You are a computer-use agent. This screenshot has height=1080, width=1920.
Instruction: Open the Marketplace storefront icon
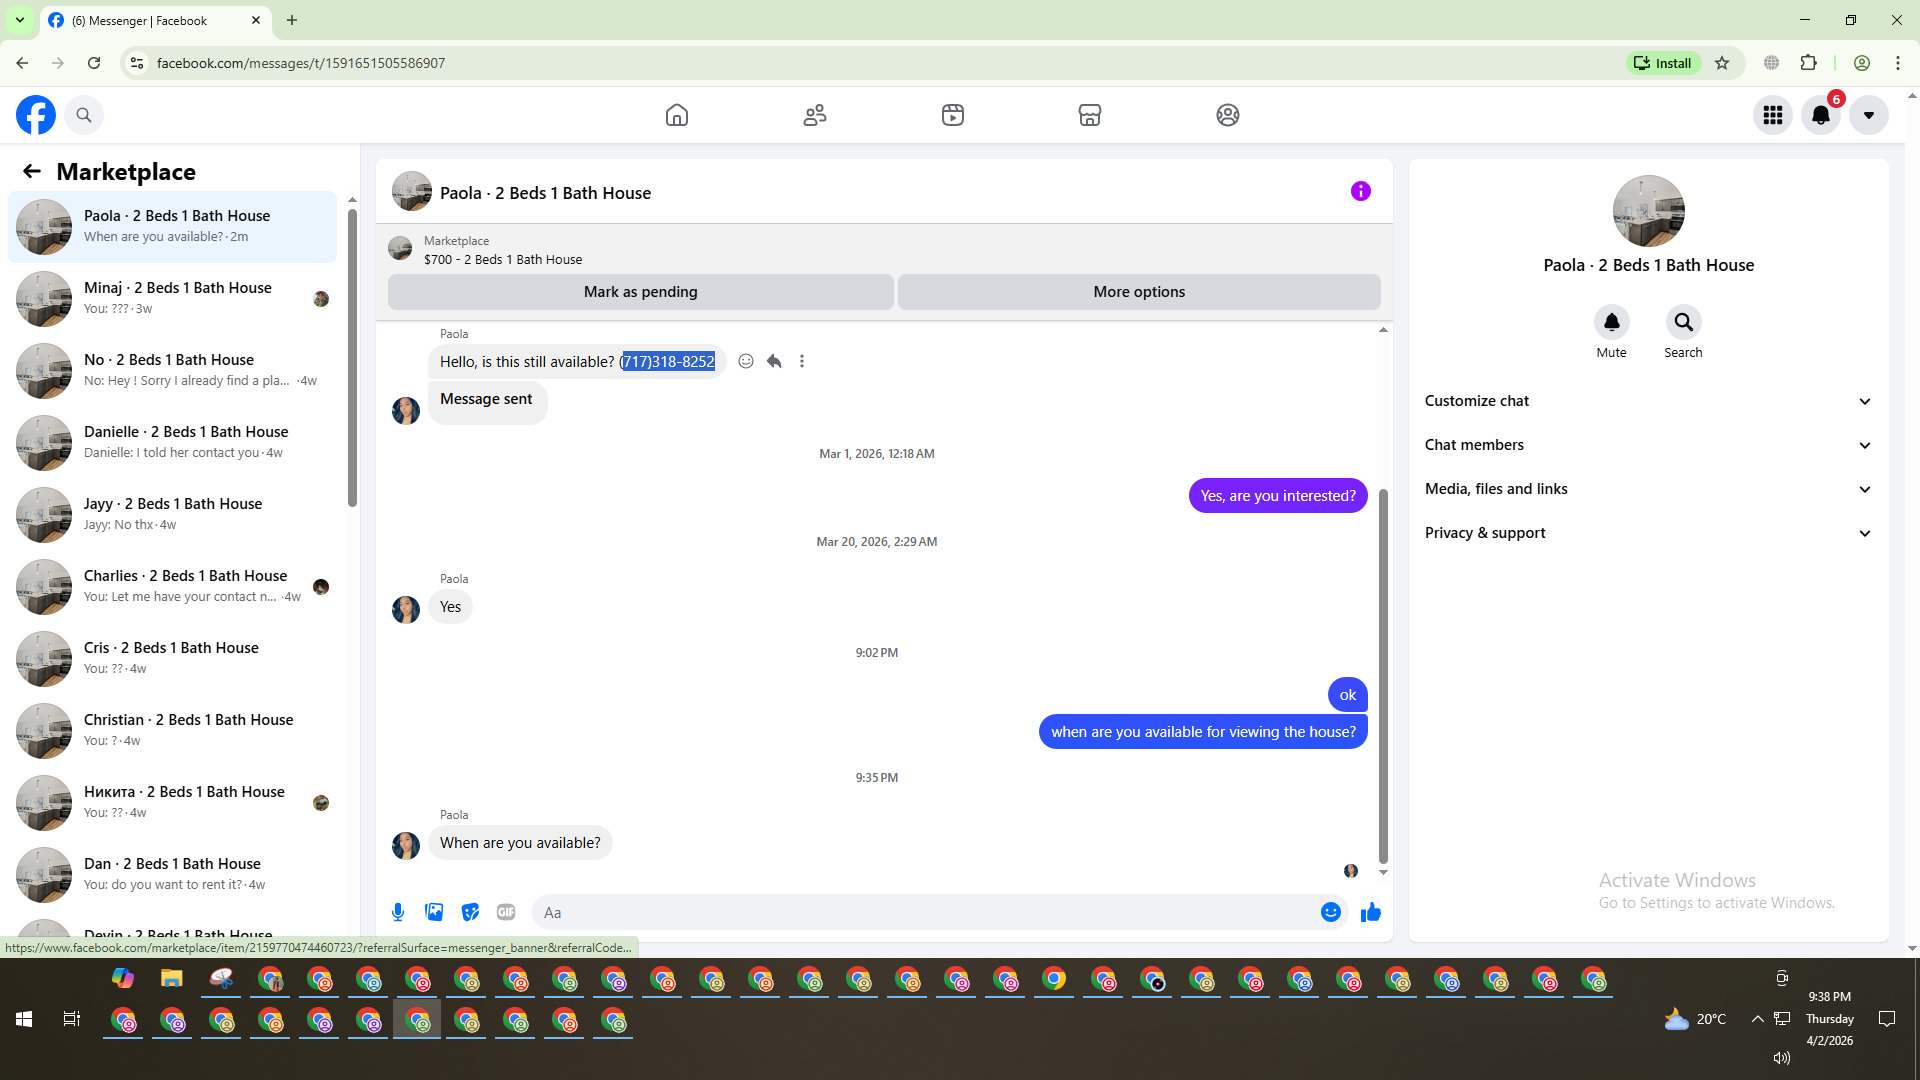tap(1090, 115)
